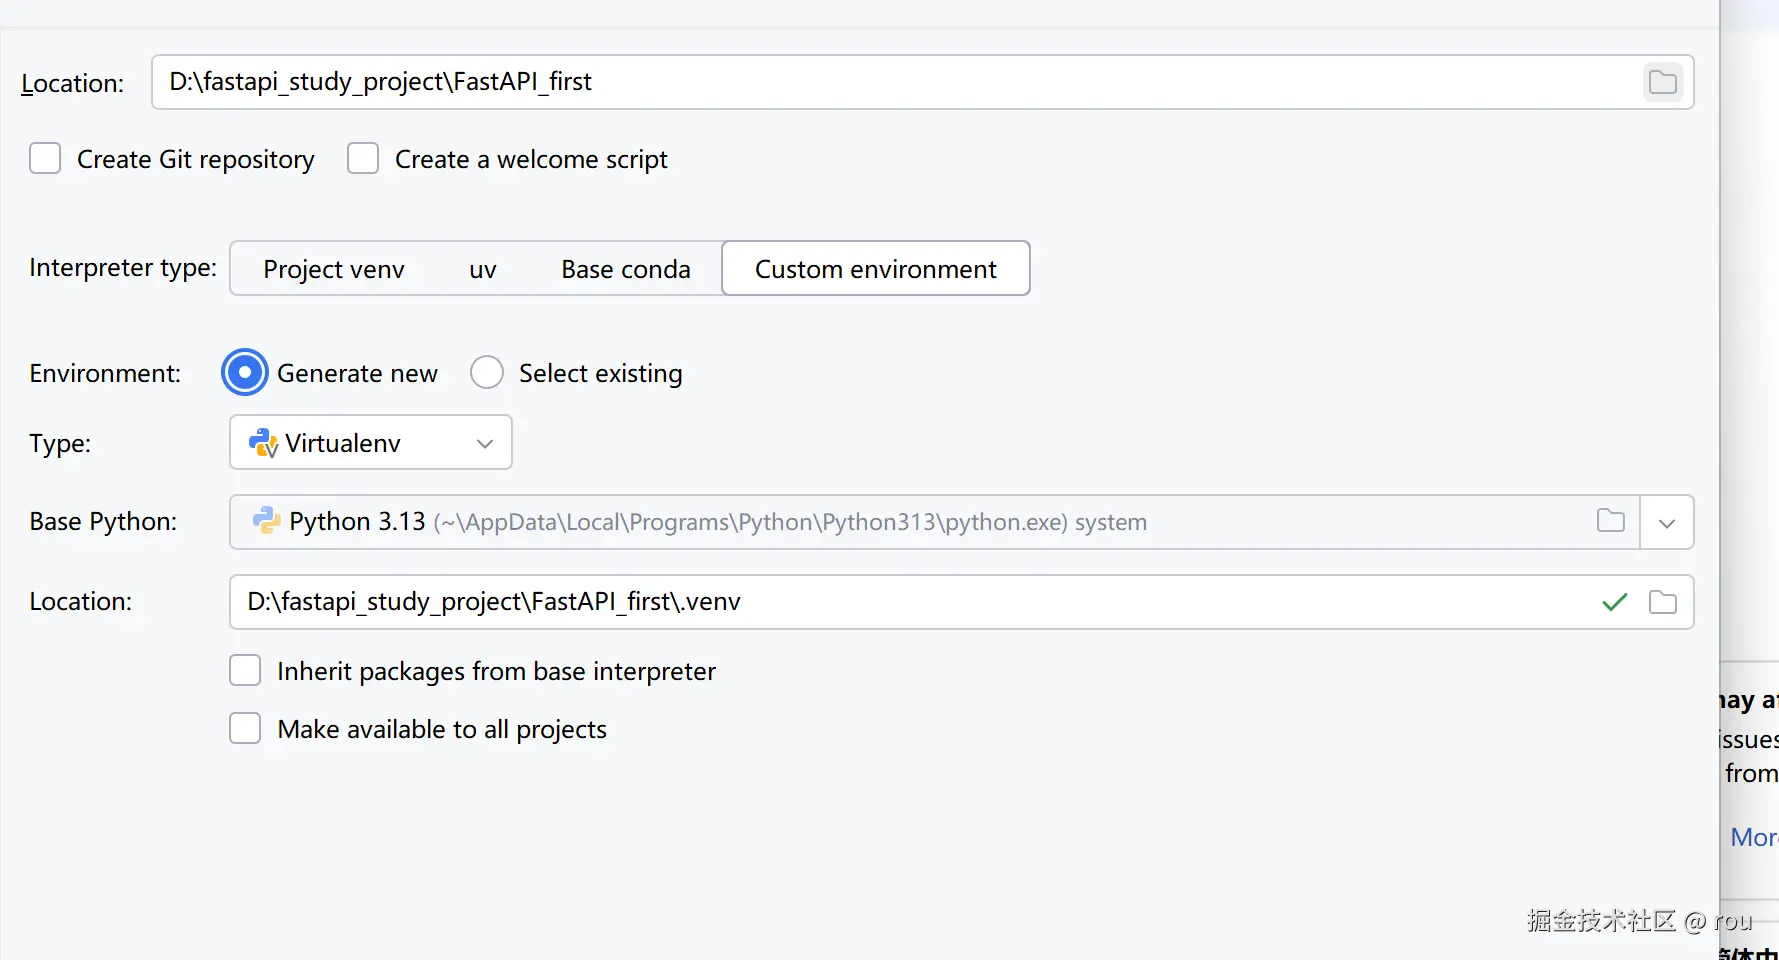Select the Generate new radio button
Image resolution: width=1779 pixels, height=960 pixels.
(245, 373)
